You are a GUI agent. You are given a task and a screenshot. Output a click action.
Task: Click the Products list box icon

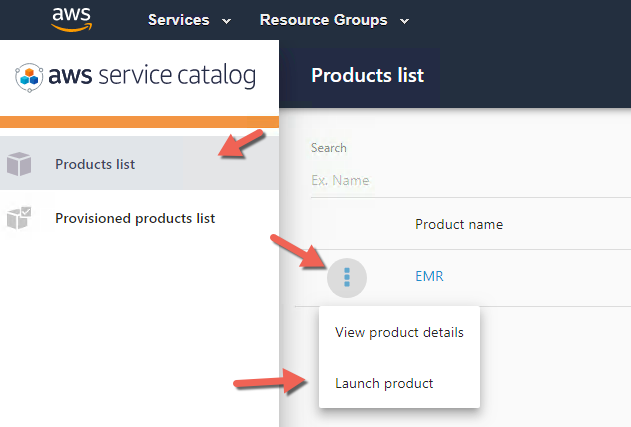point(19,164)
